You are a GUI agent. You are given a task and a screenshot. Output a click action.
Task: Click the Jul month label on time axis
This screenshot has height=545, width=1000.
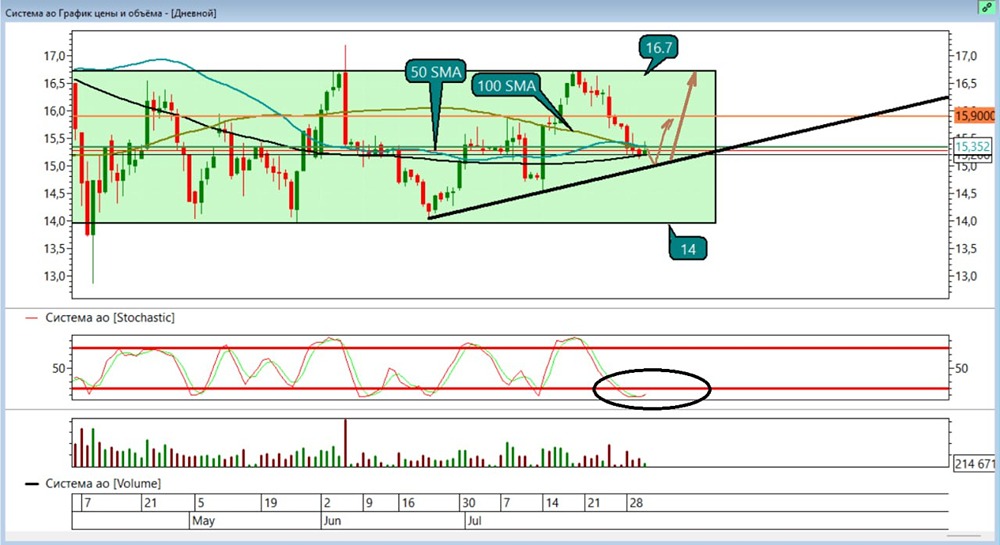click(x=474, y=521)
